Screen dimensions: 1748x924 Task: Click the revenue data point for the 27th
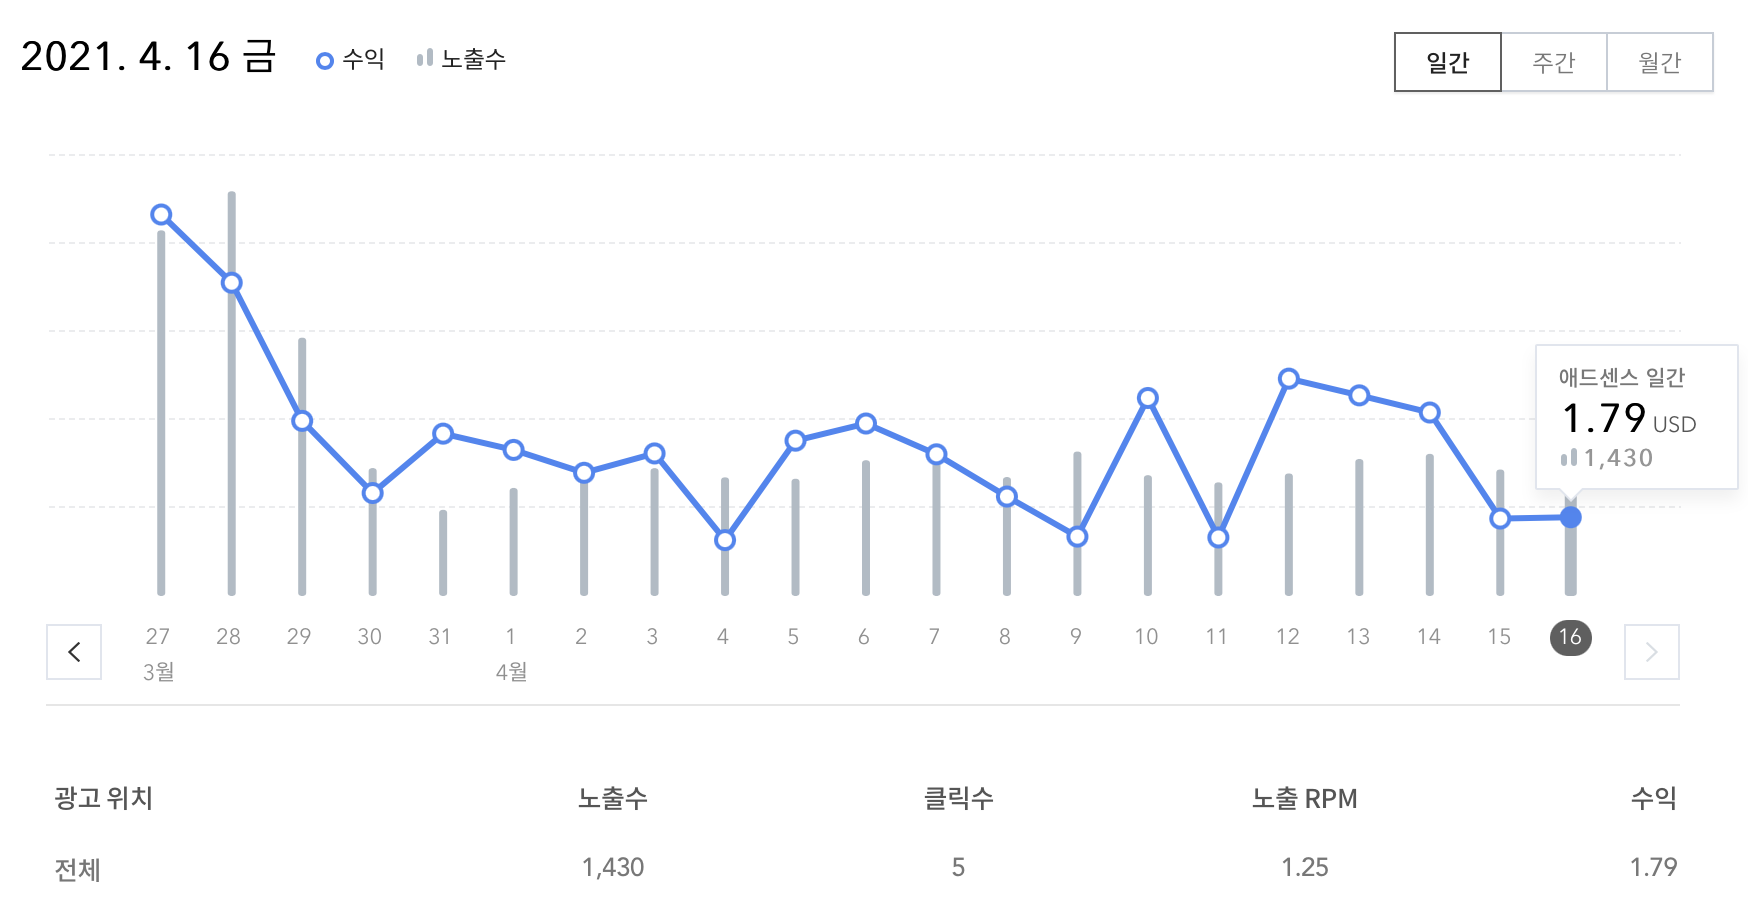pos(161,215)
